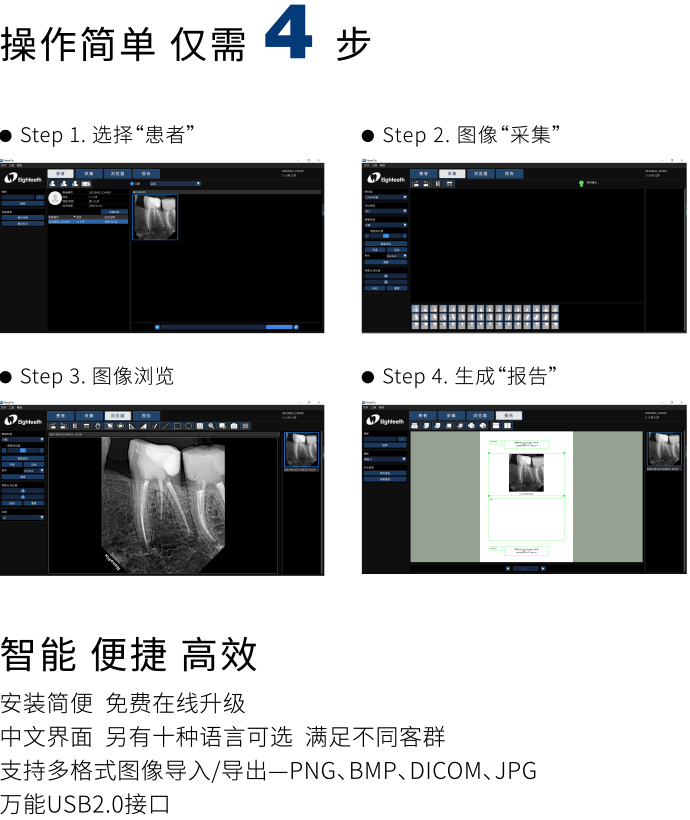
Task: Select the rectangle drawing tool in viewer toolbar
Action: click(x=177, y=426)
